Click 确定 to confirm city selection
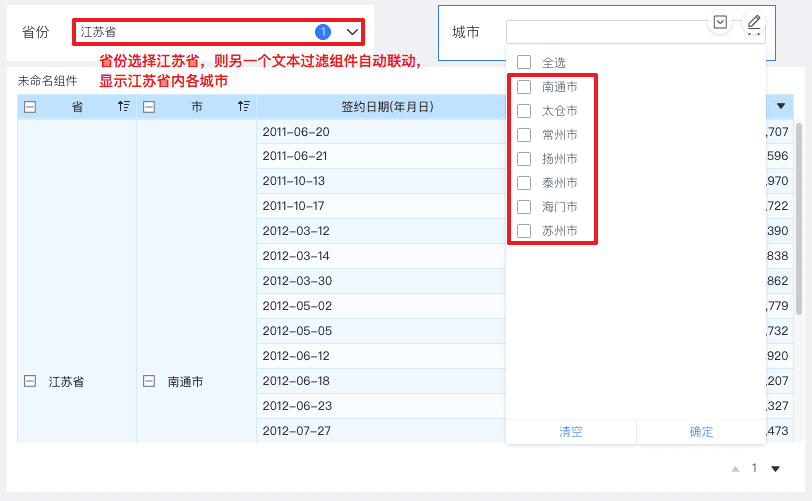Screen dimensions: 812x501 point(701,432)
